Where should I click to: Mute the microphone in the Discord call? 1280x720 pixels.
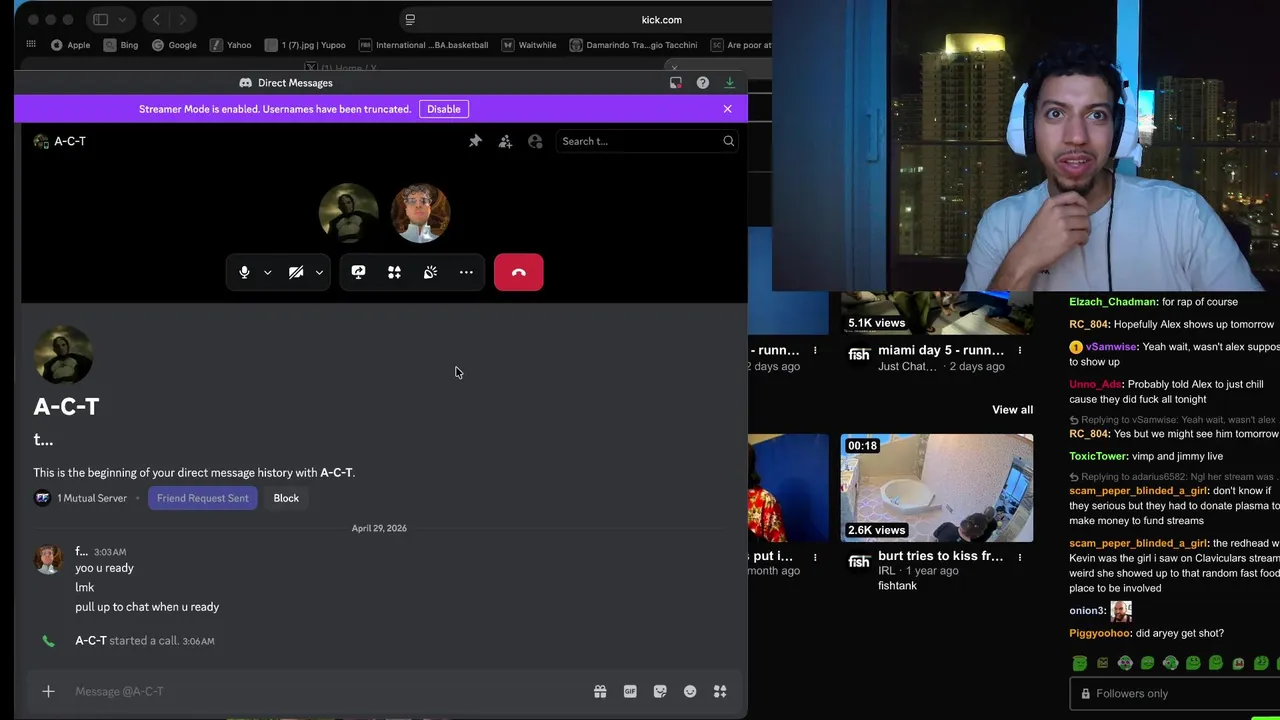pos(244,272)
